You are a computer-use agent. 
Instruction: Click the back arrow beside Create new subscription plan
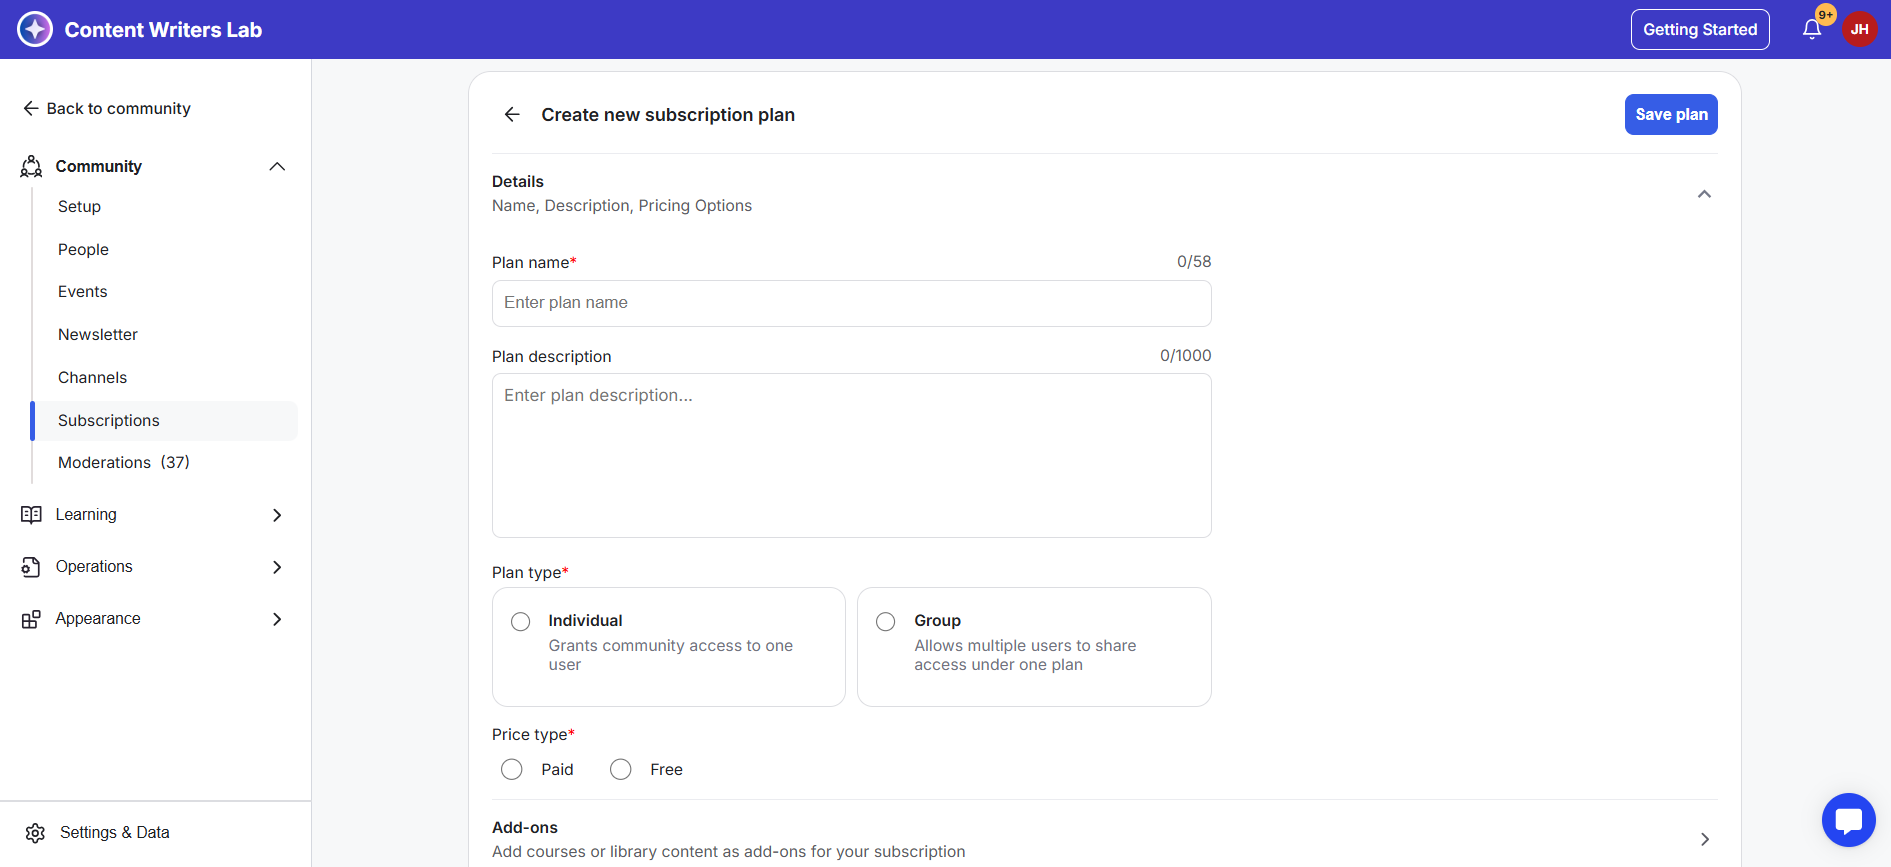[x=512, y=115]
